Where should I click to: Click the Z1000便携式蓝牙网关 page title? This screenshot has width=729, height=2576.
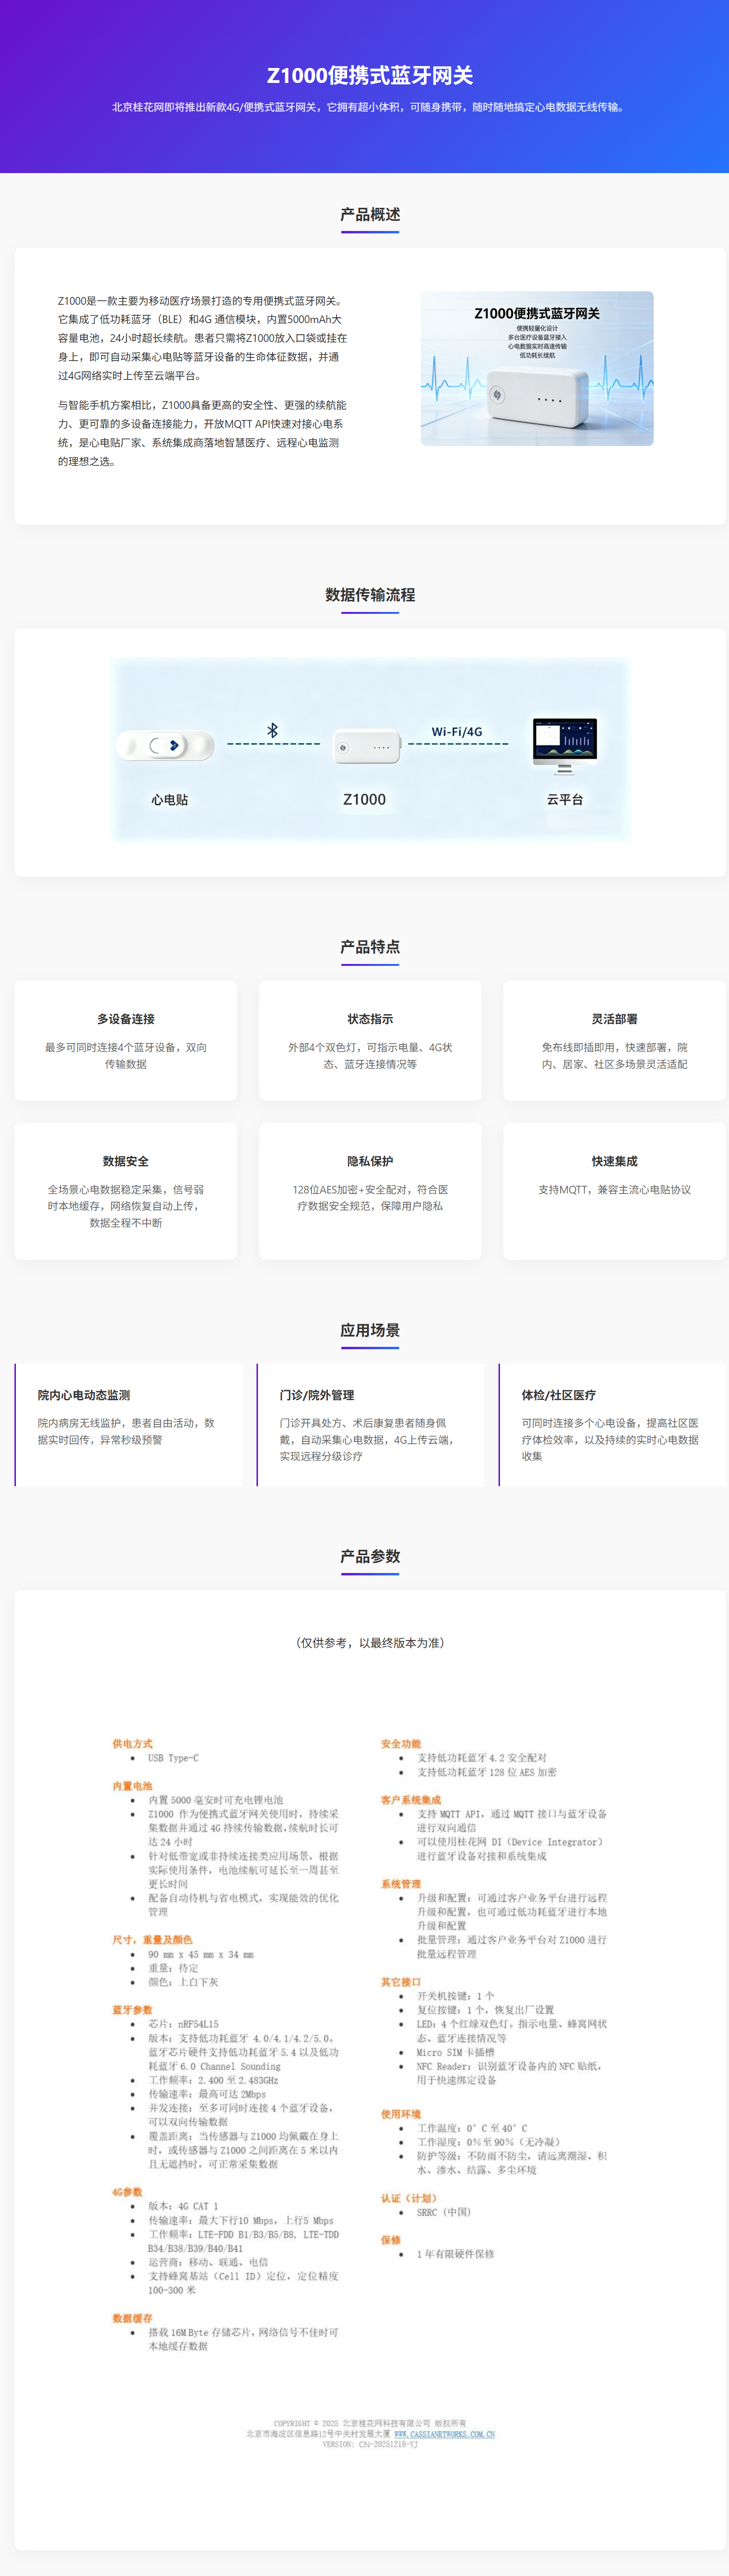tap(370, 75)
